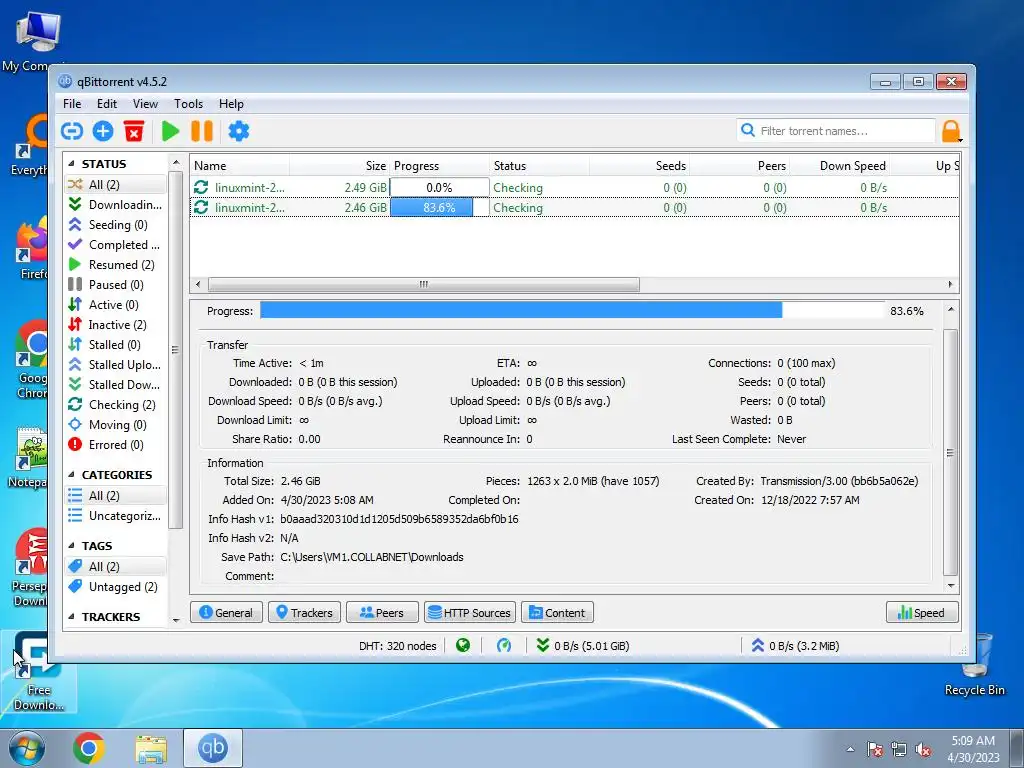Click the Filter torrent names input field
The image size is (1024, 768).
[x=836, y=131]
